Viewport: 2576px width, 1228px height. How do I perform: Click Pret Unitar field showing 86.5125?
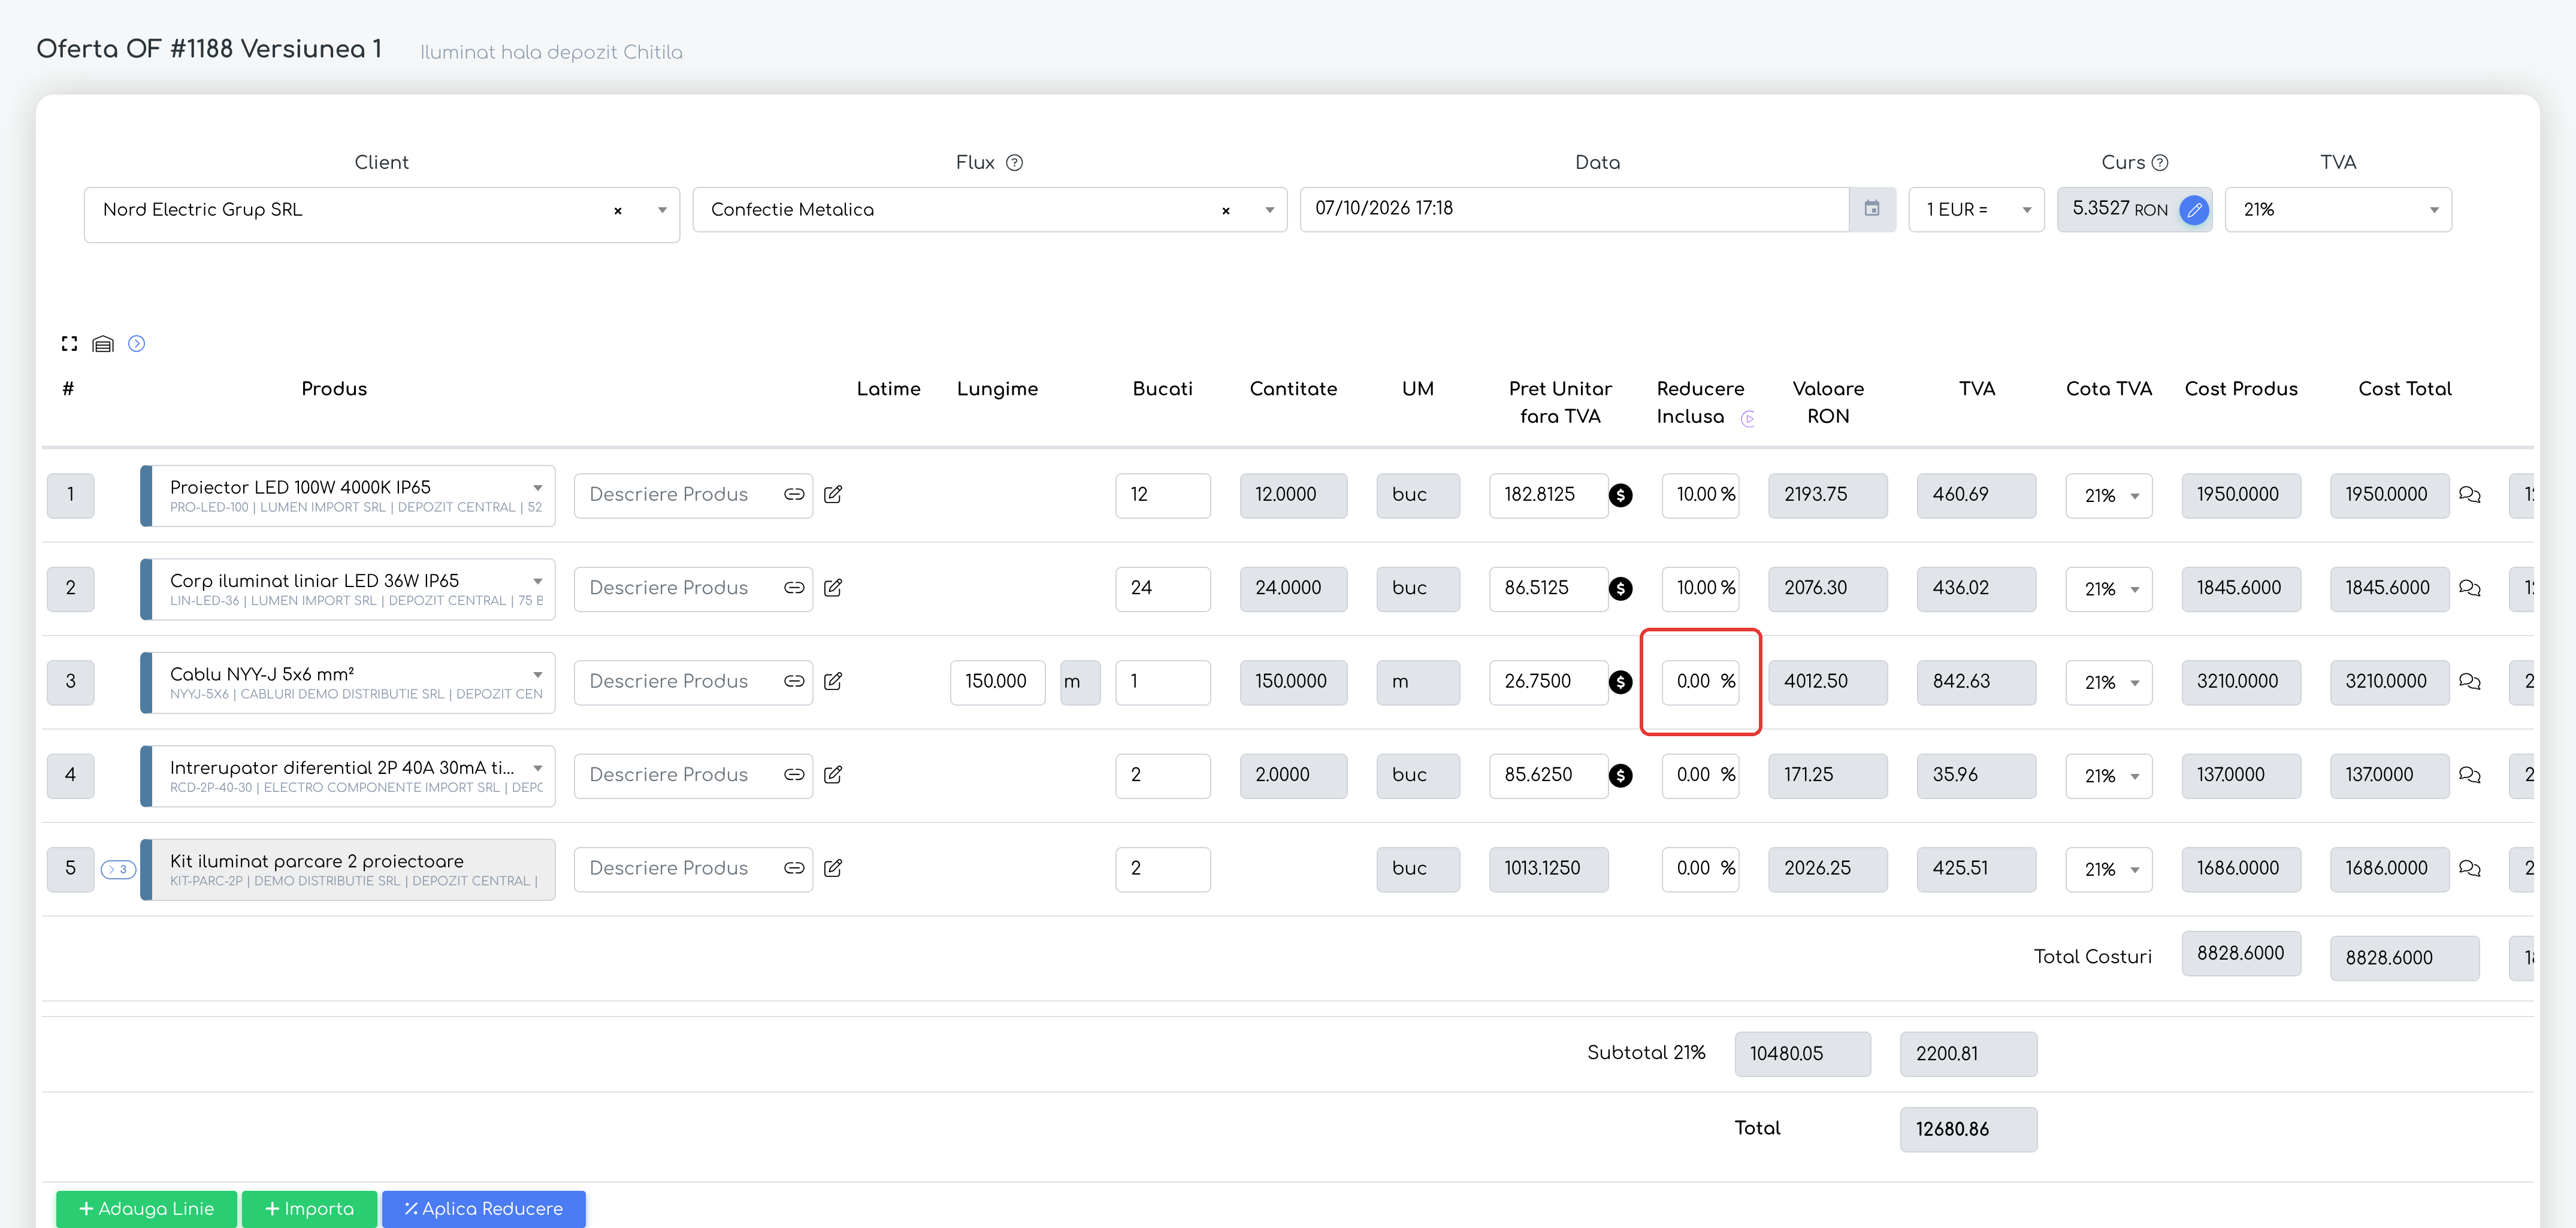1548,588
